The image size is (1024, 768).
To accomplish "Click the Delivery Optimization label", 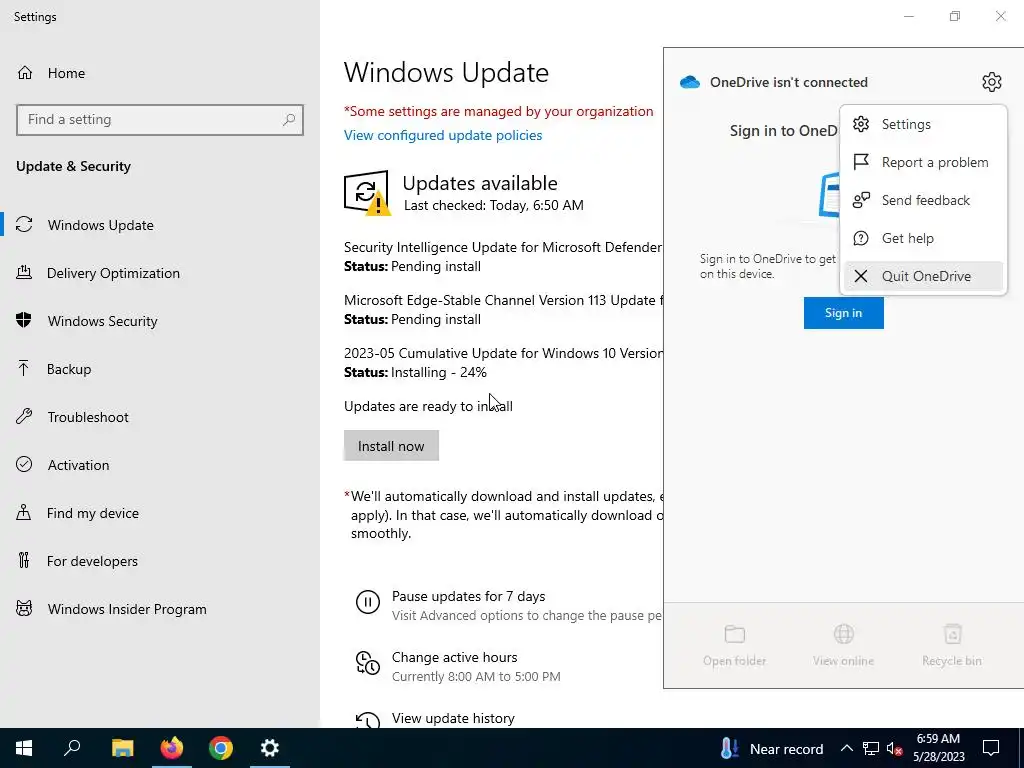I will pyautogui.click(x=113, y=273).
